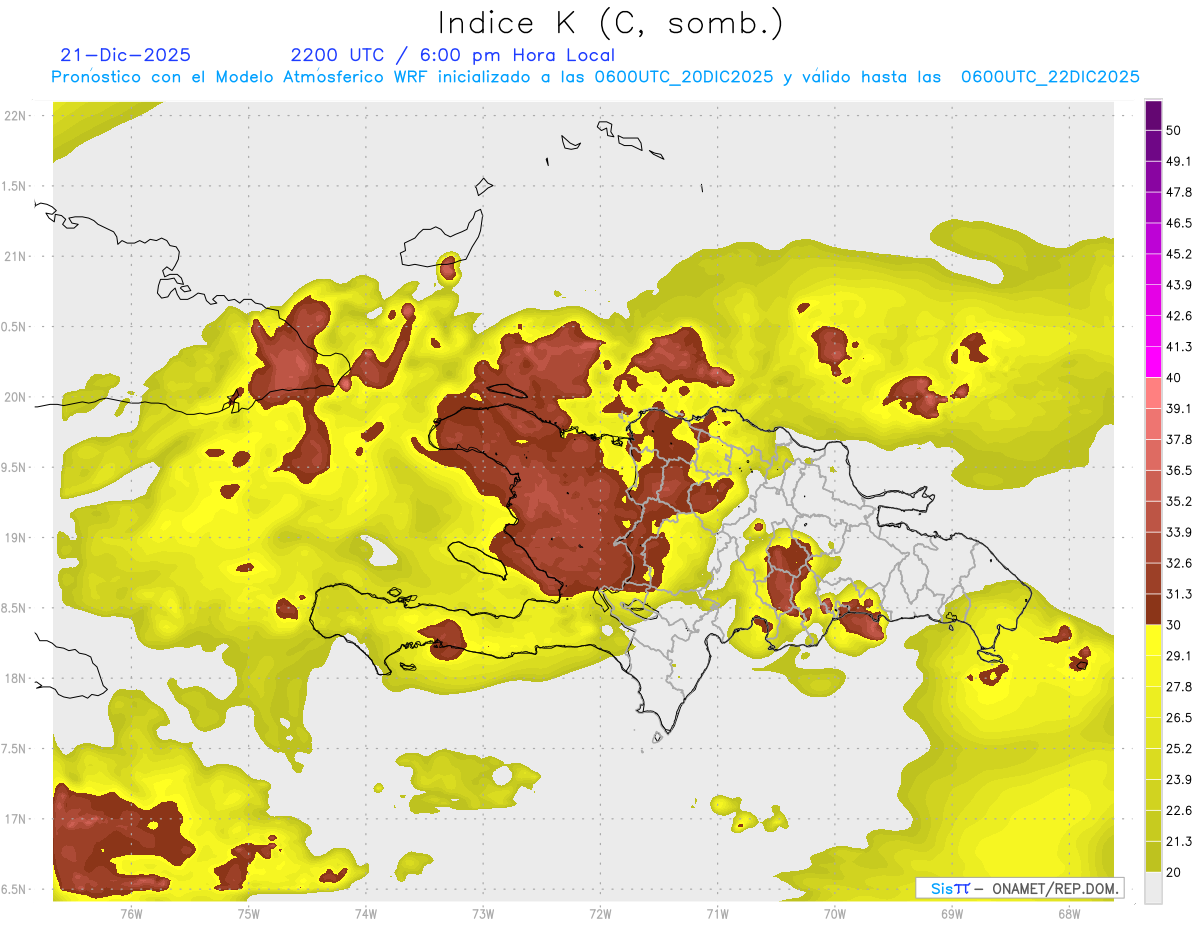Click the '46.5' colorbar value
1200x927 pixels.
[x=1179, y=223]
